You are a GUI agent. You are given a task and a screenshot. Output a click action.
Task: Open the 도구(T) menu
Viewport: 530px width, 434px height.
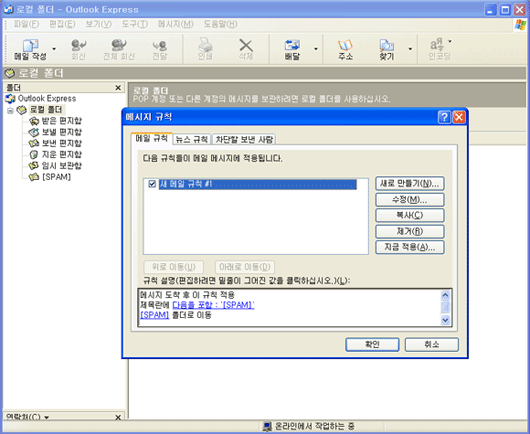tap(135, 24)
